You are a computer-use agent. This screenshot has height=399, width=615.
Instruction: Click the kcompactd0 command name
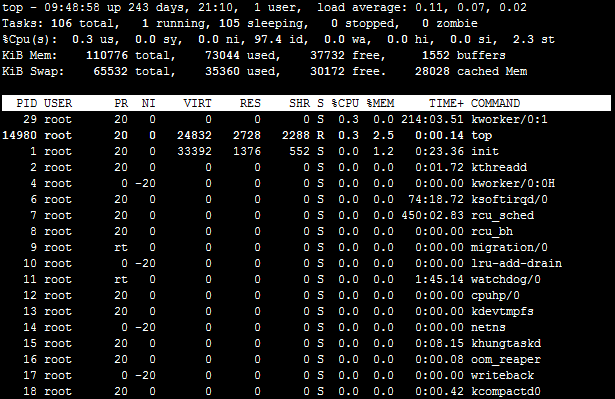(x=506, y=391)
